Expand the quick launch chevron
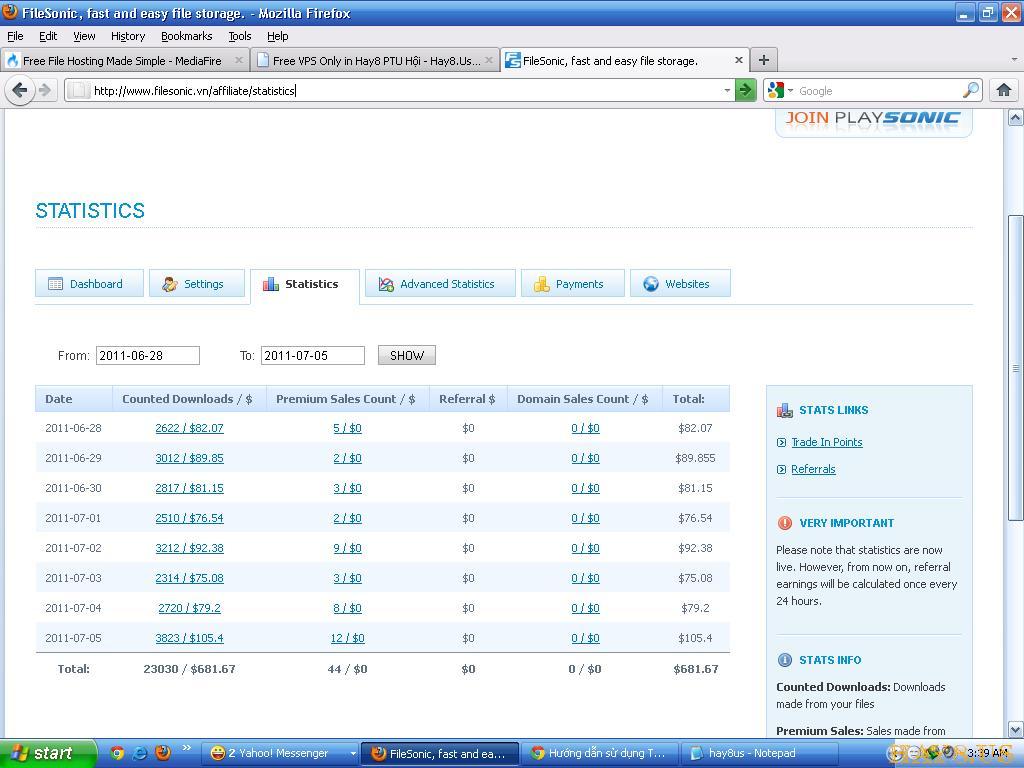Image resolution: width=1024 pixels, height=768 pixels. 186,748
